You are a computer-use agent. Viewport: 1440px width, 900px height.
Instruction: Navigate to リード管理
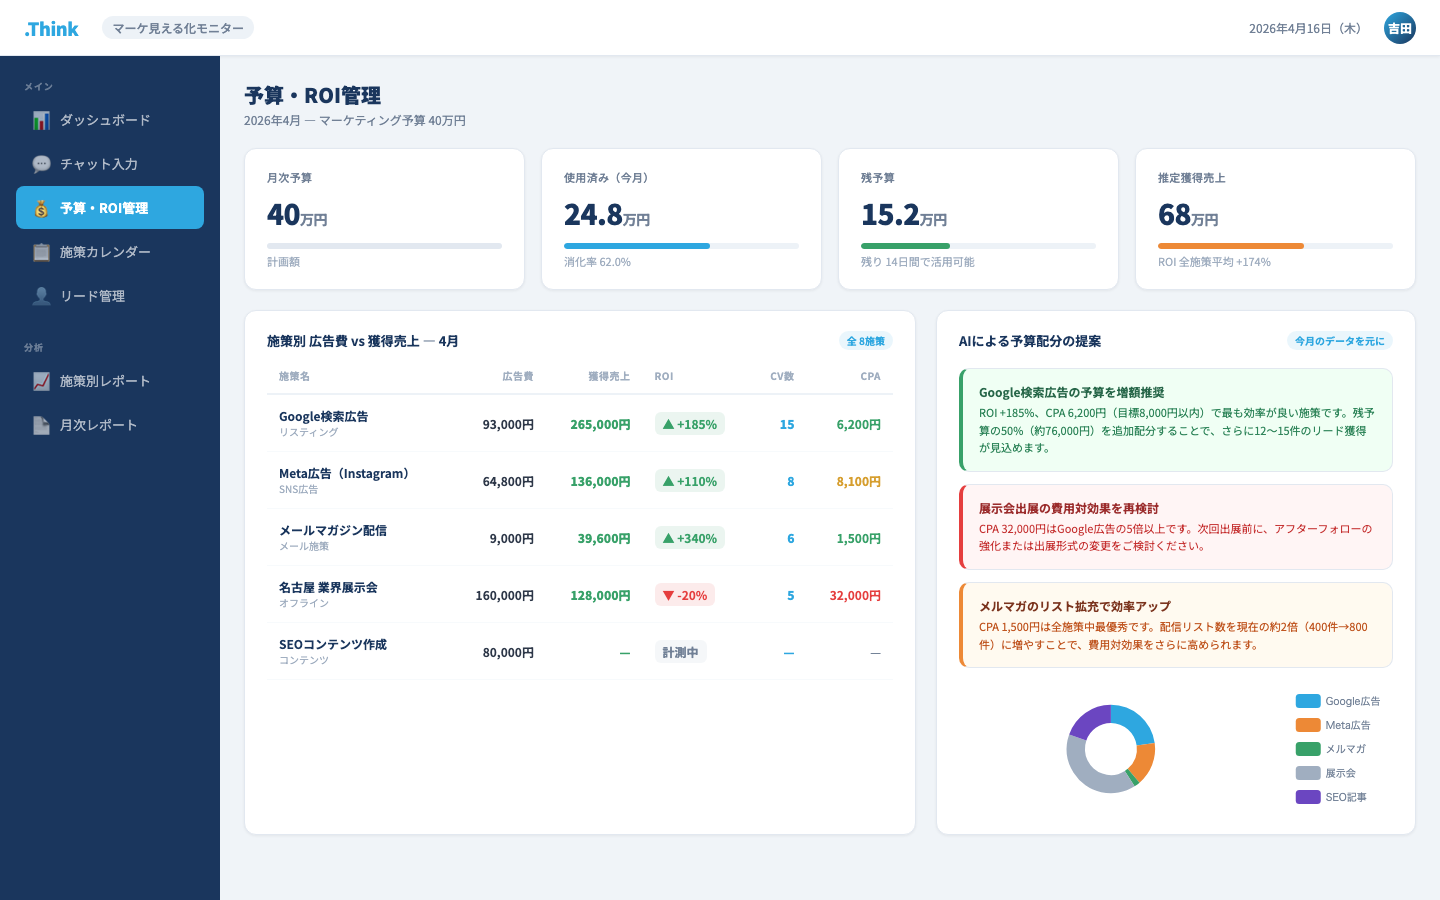[x=110, y=296]
